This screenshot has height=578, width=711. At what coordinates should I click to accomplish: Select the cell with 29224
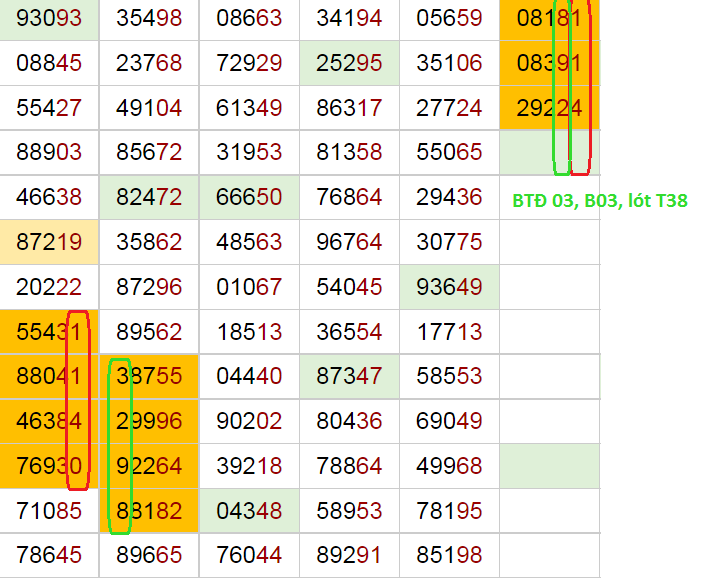coord(548,108)
